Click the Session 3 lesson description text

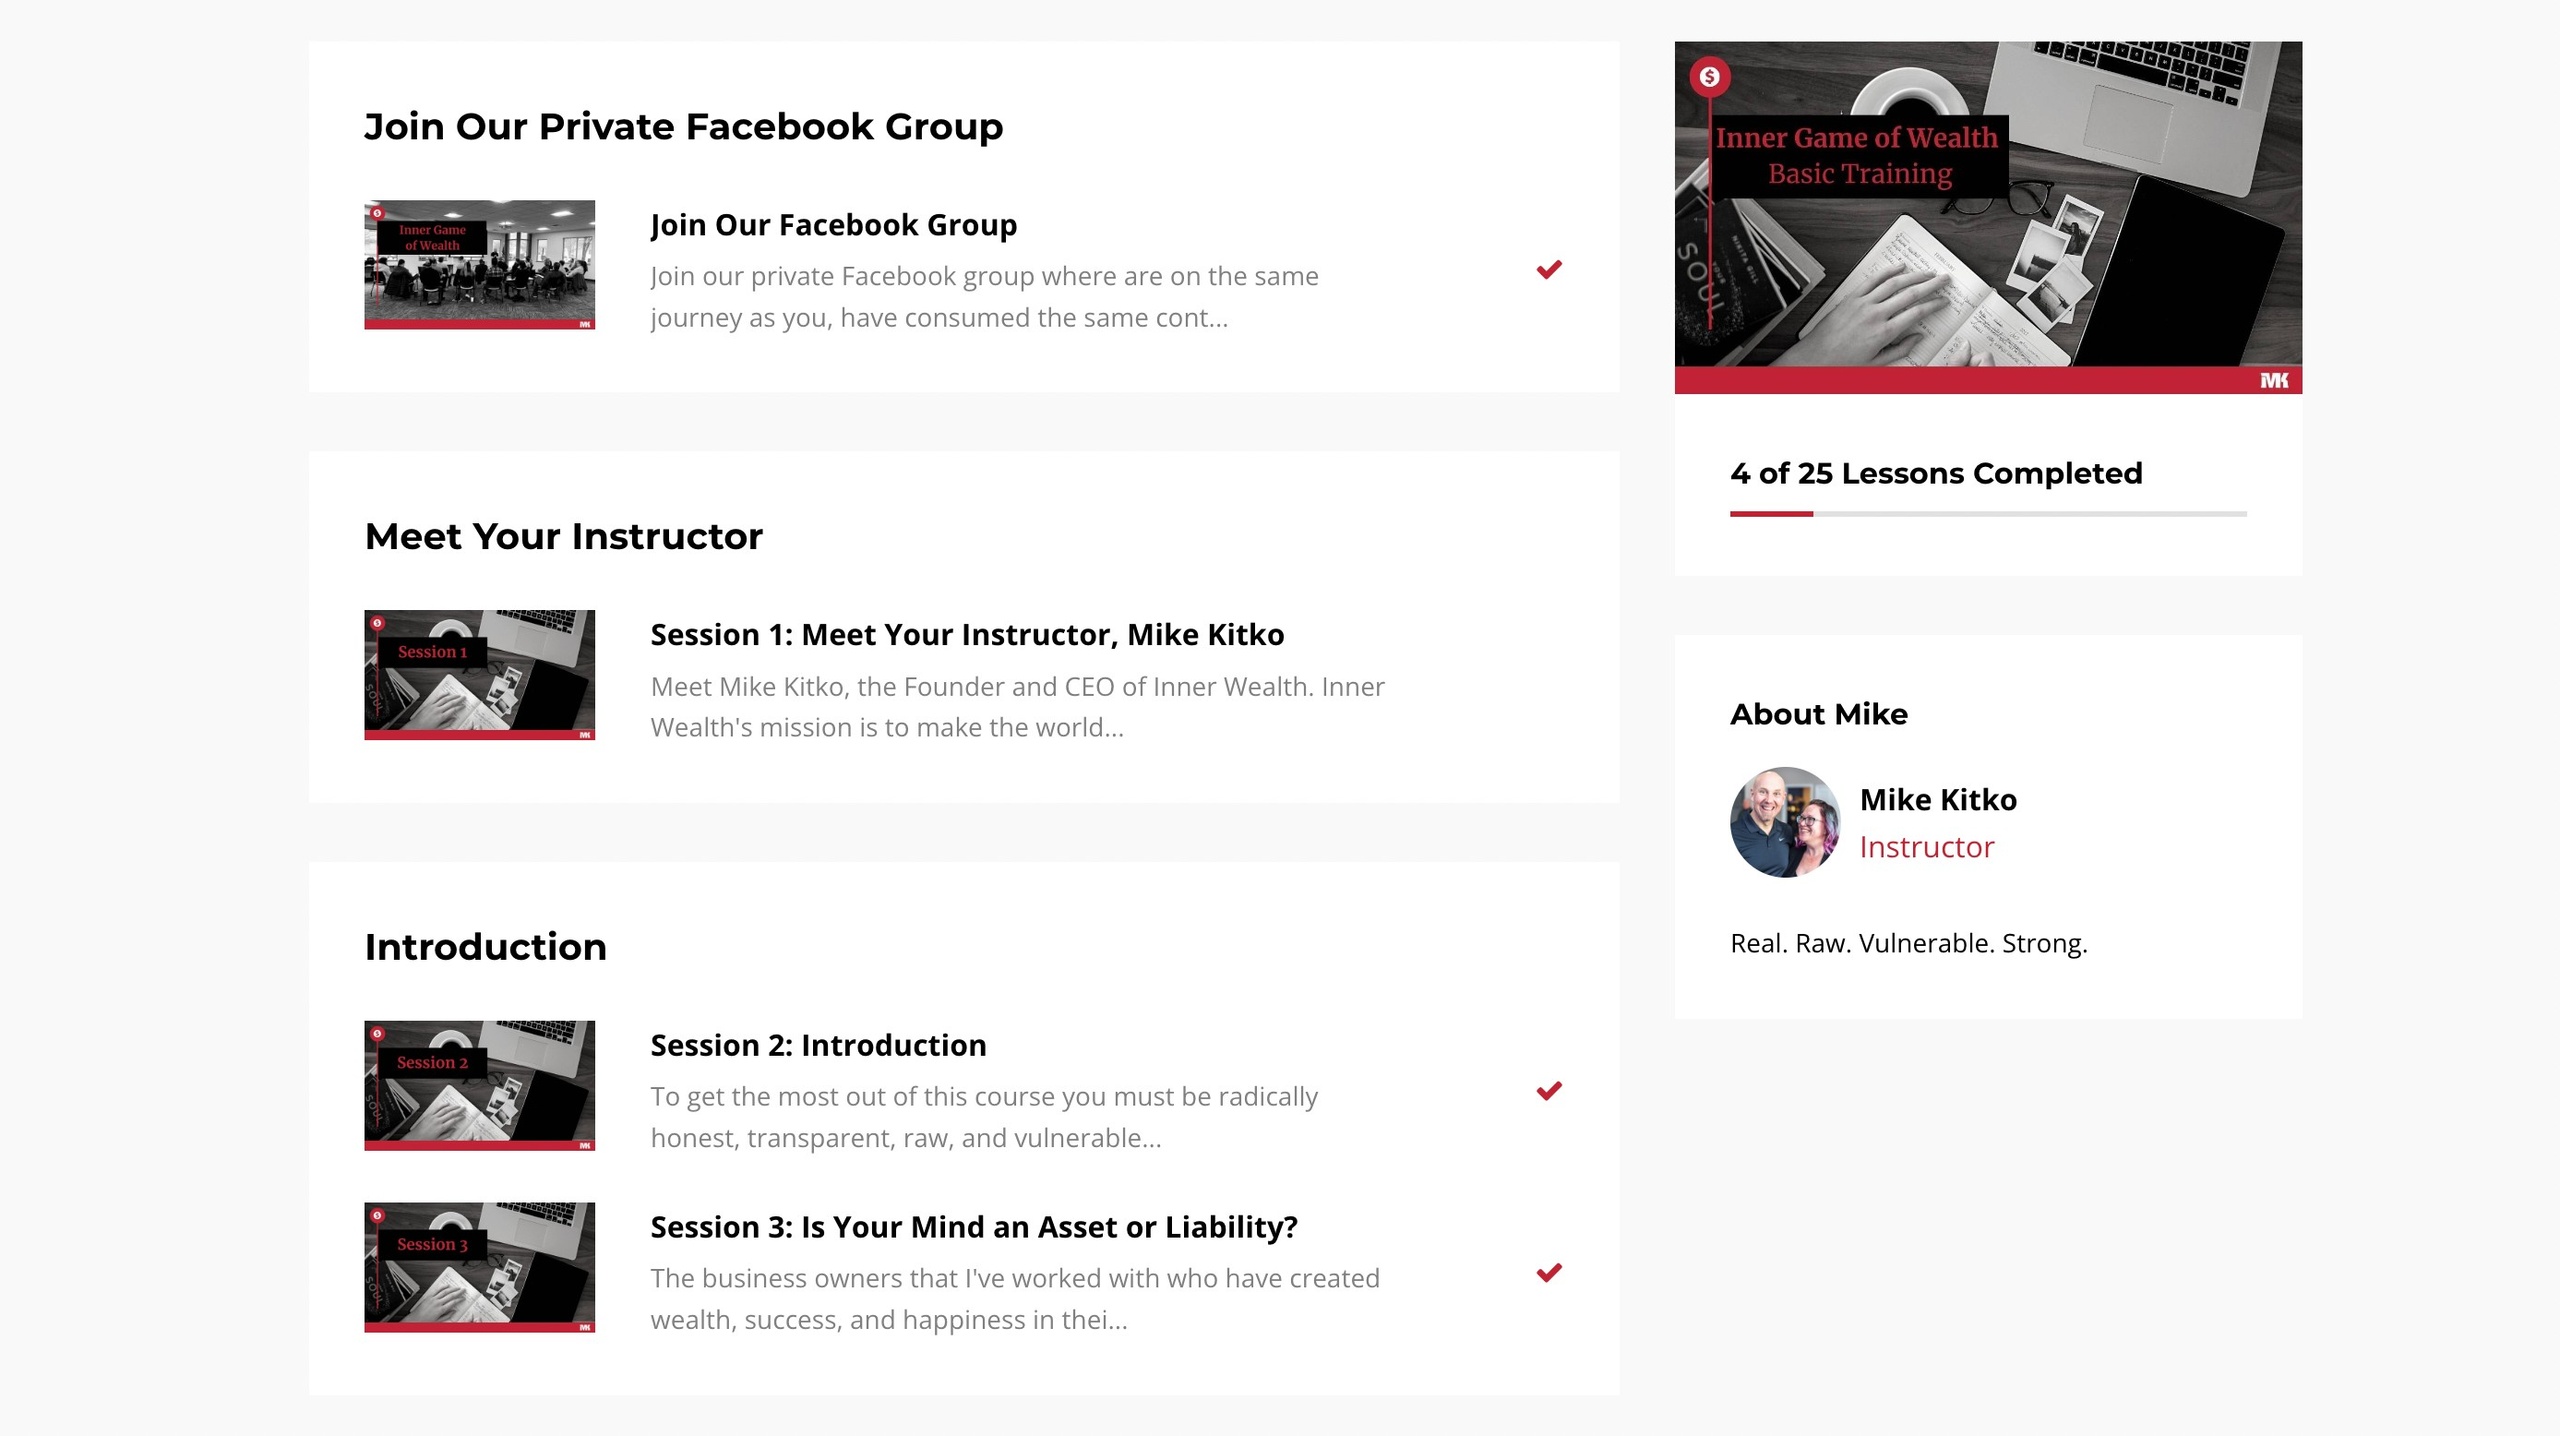1014,1299
